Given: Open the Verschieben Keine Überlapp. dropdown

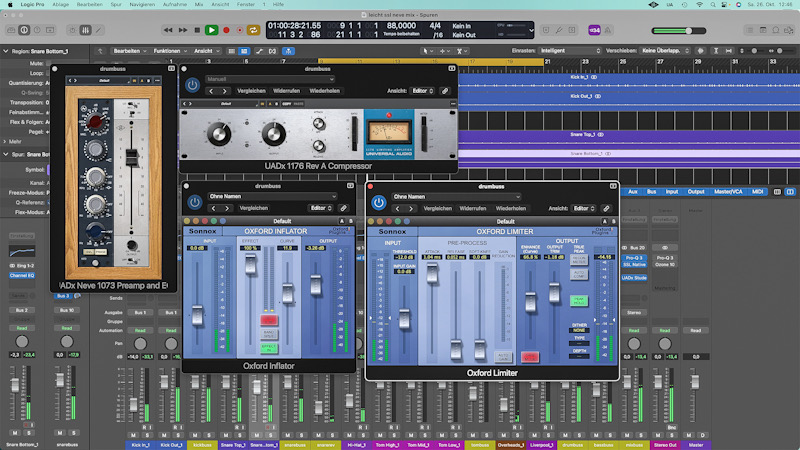Looking at the screenshot, I should click(x=666, y=51).
